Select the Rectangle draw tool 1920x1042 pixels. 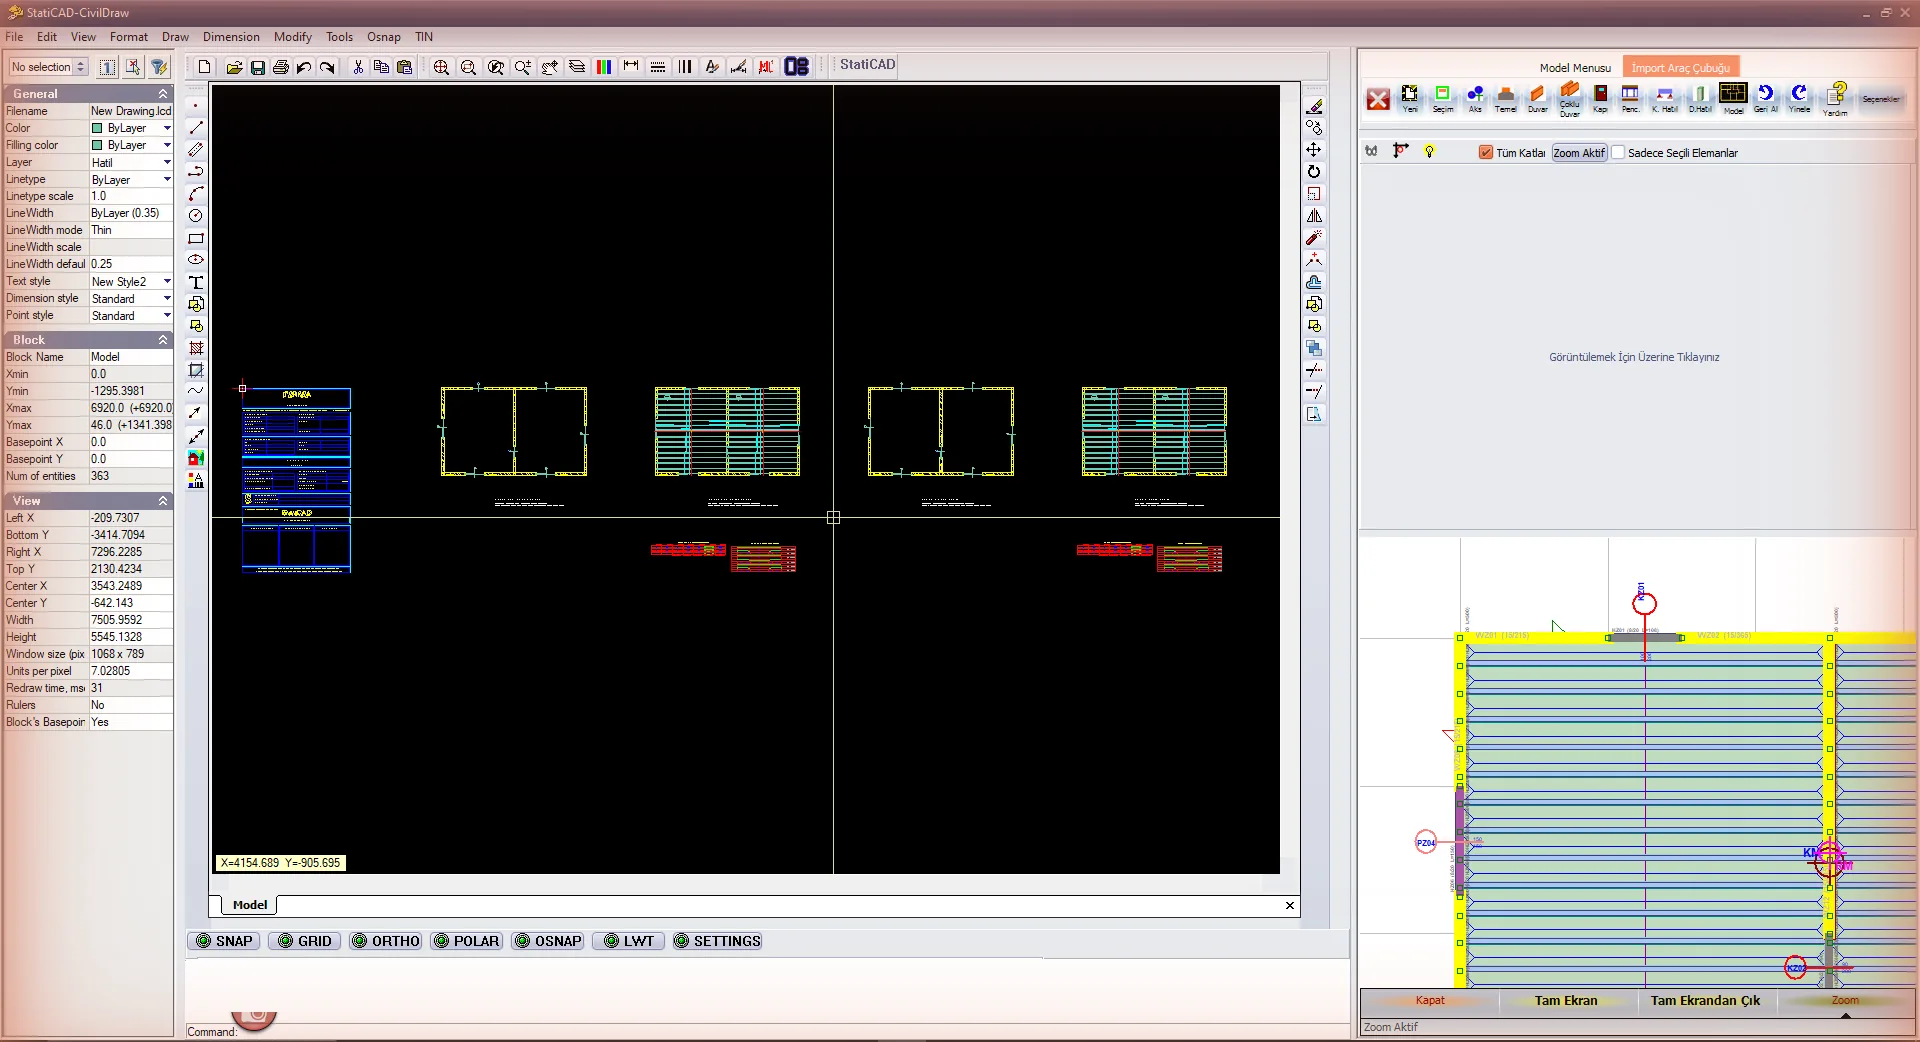click(x=196, y=238)
